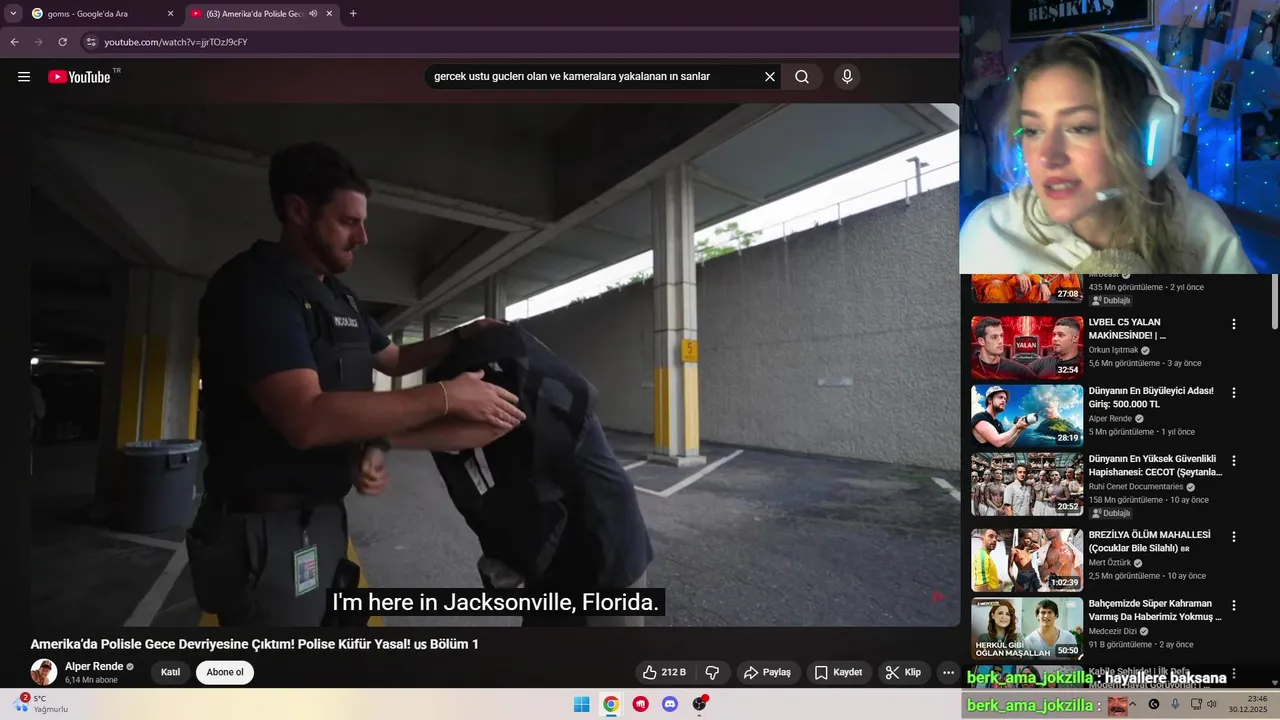The height and width of the screenshot is (720, 1280).
Task: Open the Alper Rende channel name link
Action: coord(94,666)
